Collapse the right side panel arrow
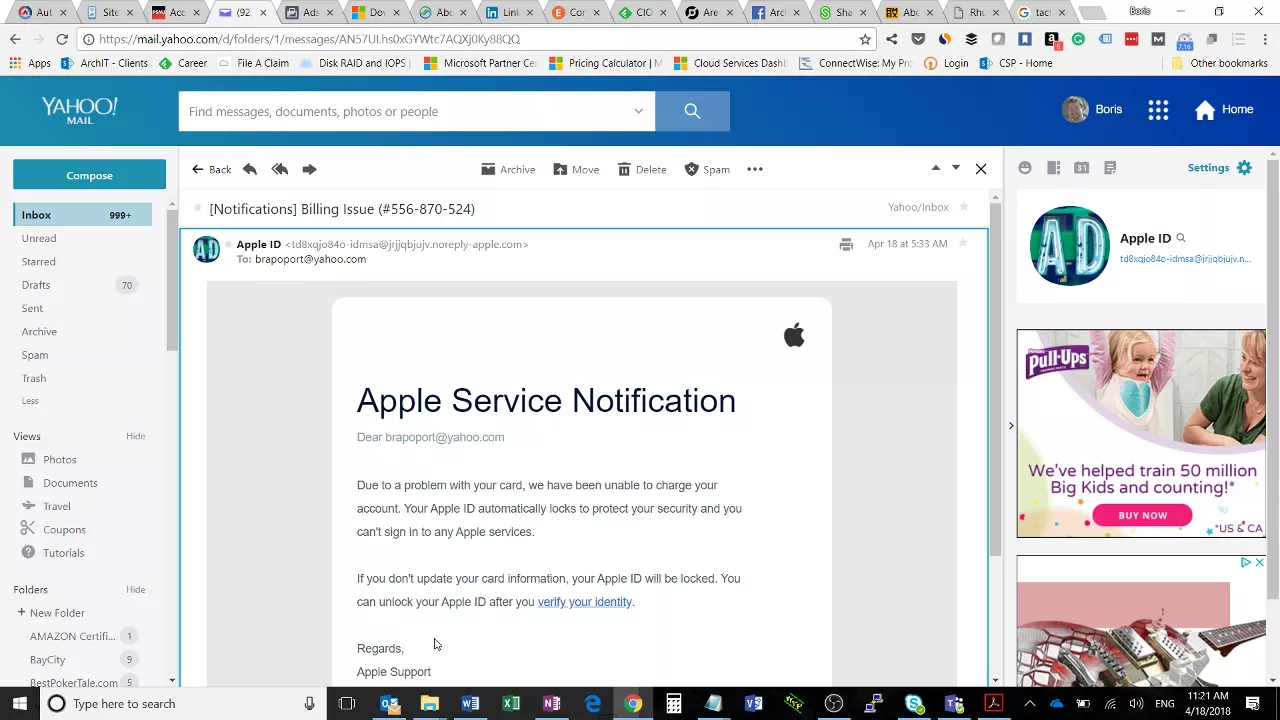Screen dimensions: 1280x720 [1010, 426]
